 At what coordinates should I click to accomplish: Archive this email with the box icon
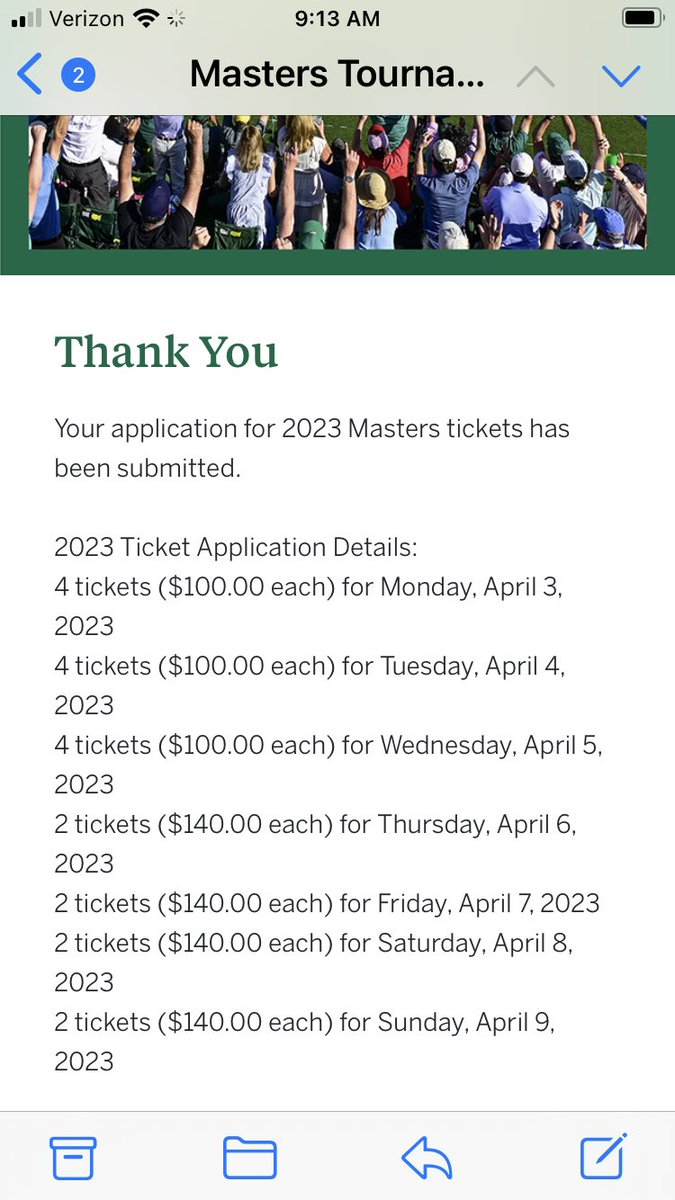click(73, 1157)
